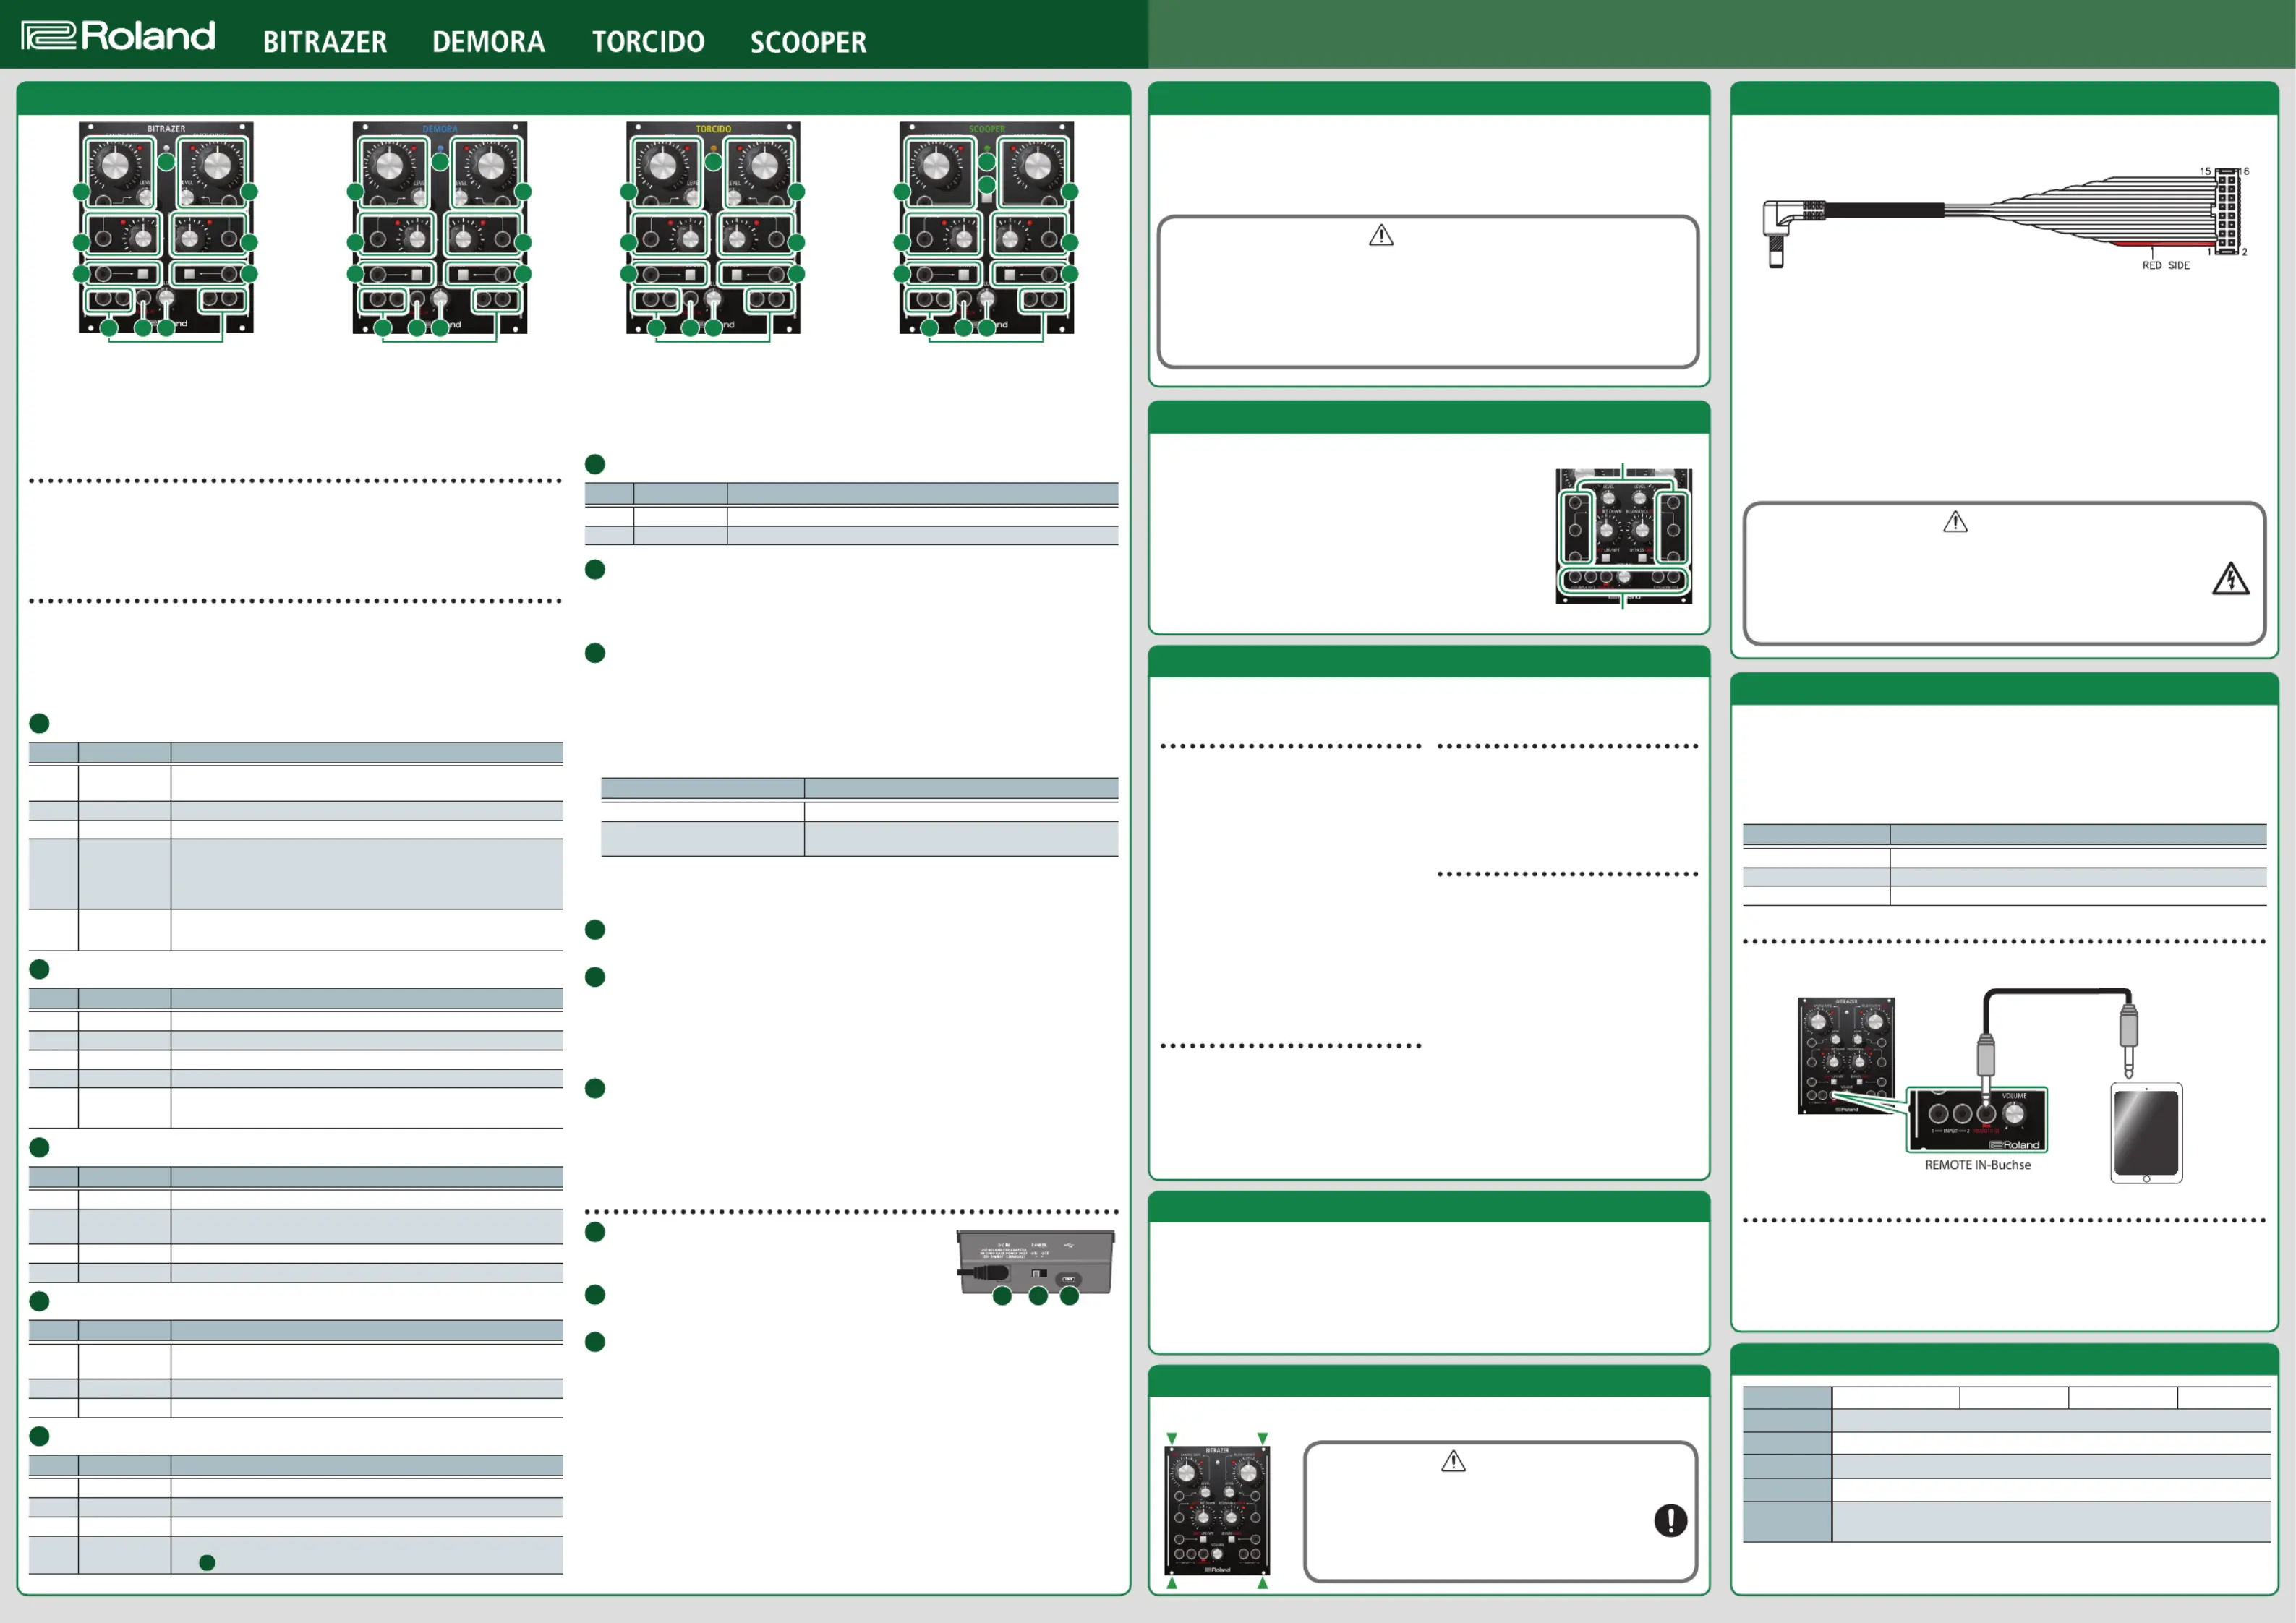Click the Roland logo in header

click(118, 36)
